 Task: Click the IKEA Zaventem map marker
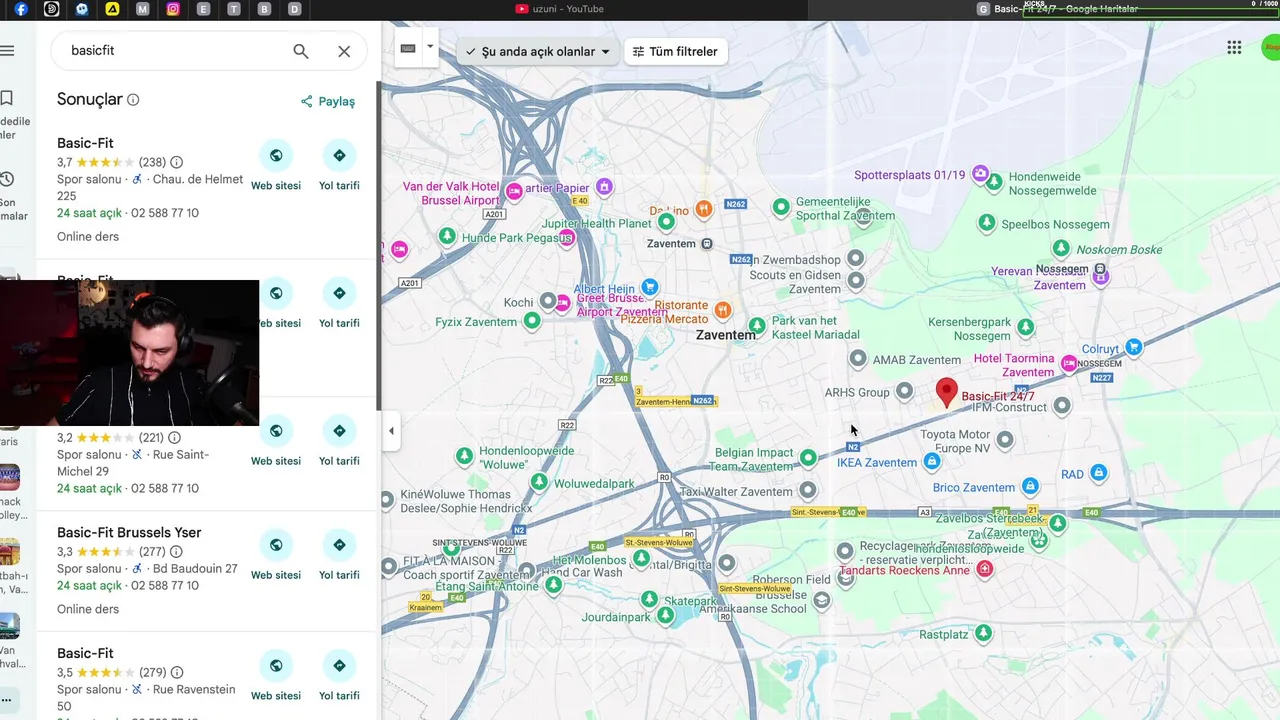(x=932, y=462)
